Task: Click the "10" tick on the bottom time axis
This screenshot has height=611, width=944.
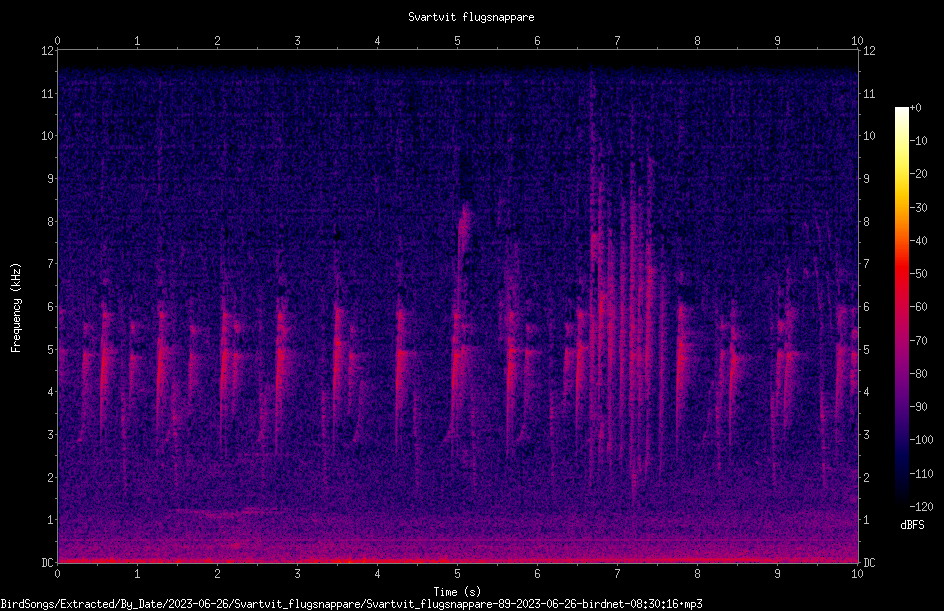Action: click(857, 574)
